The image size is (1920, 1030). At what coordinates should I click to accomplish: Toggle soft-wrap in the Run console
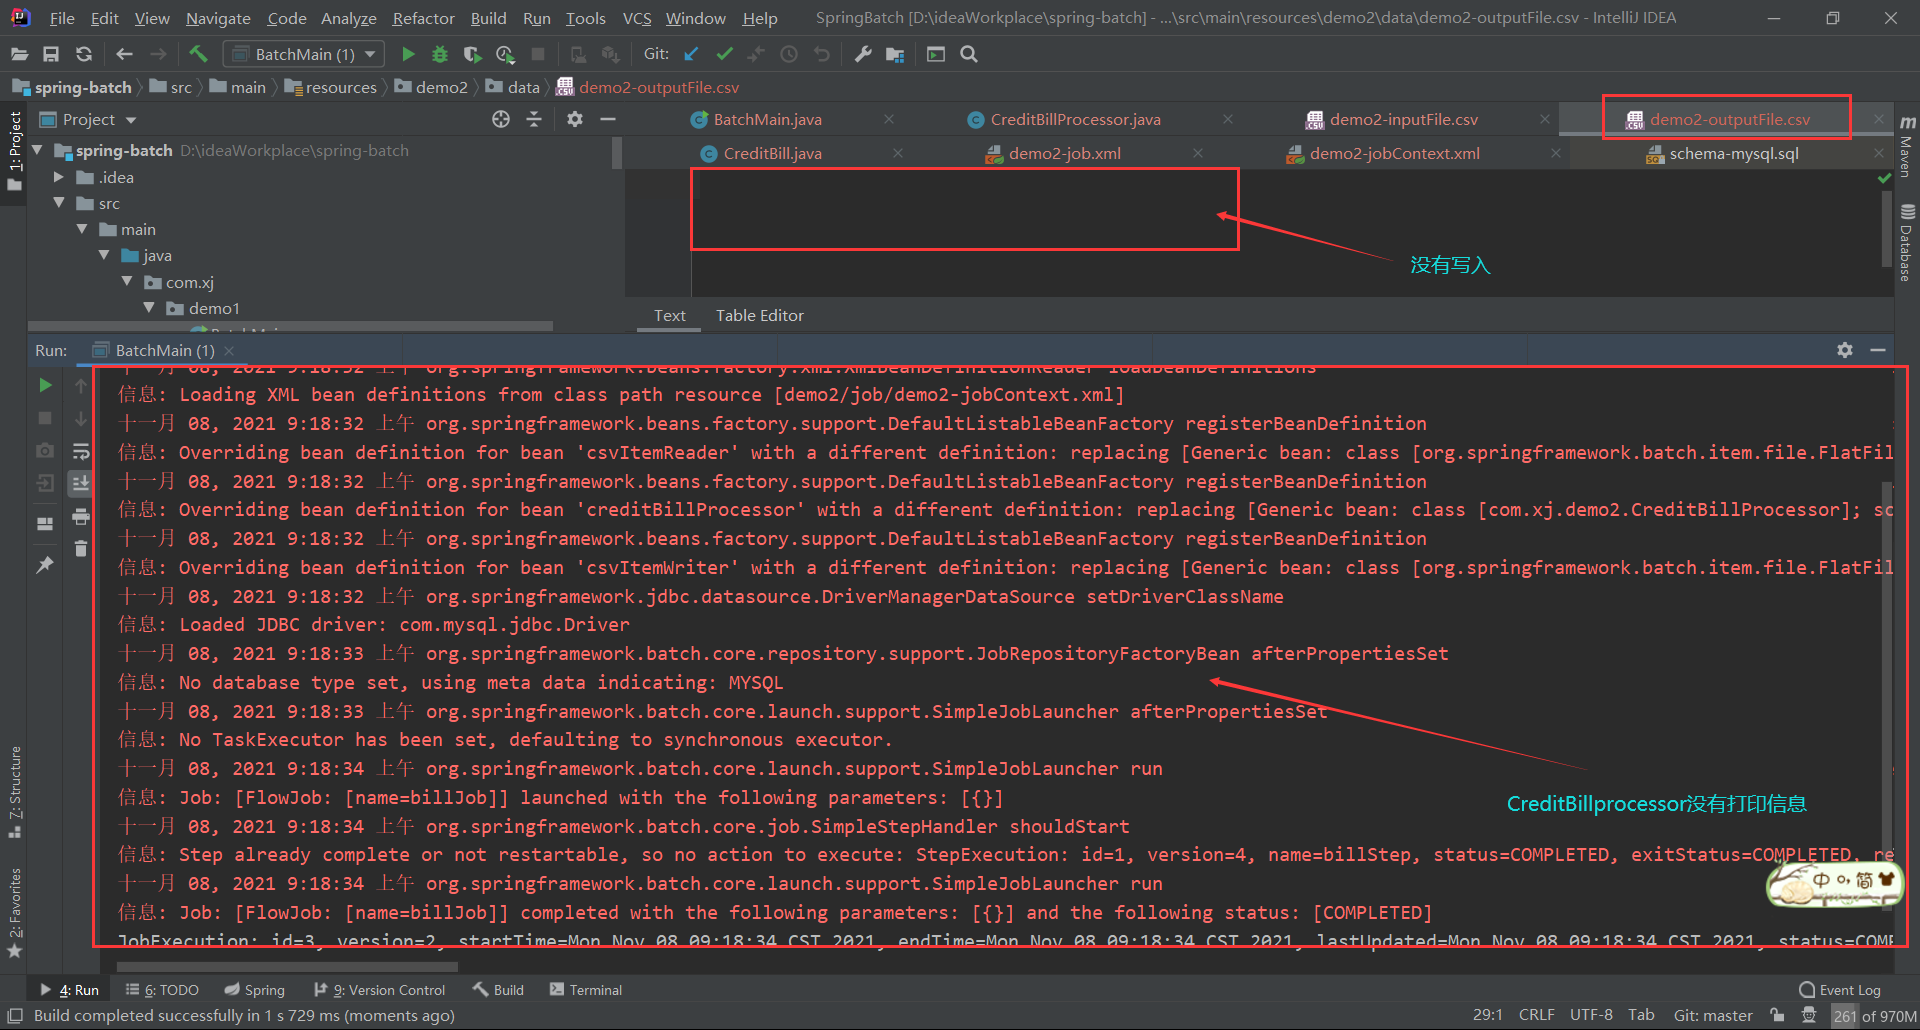point(80,450)
